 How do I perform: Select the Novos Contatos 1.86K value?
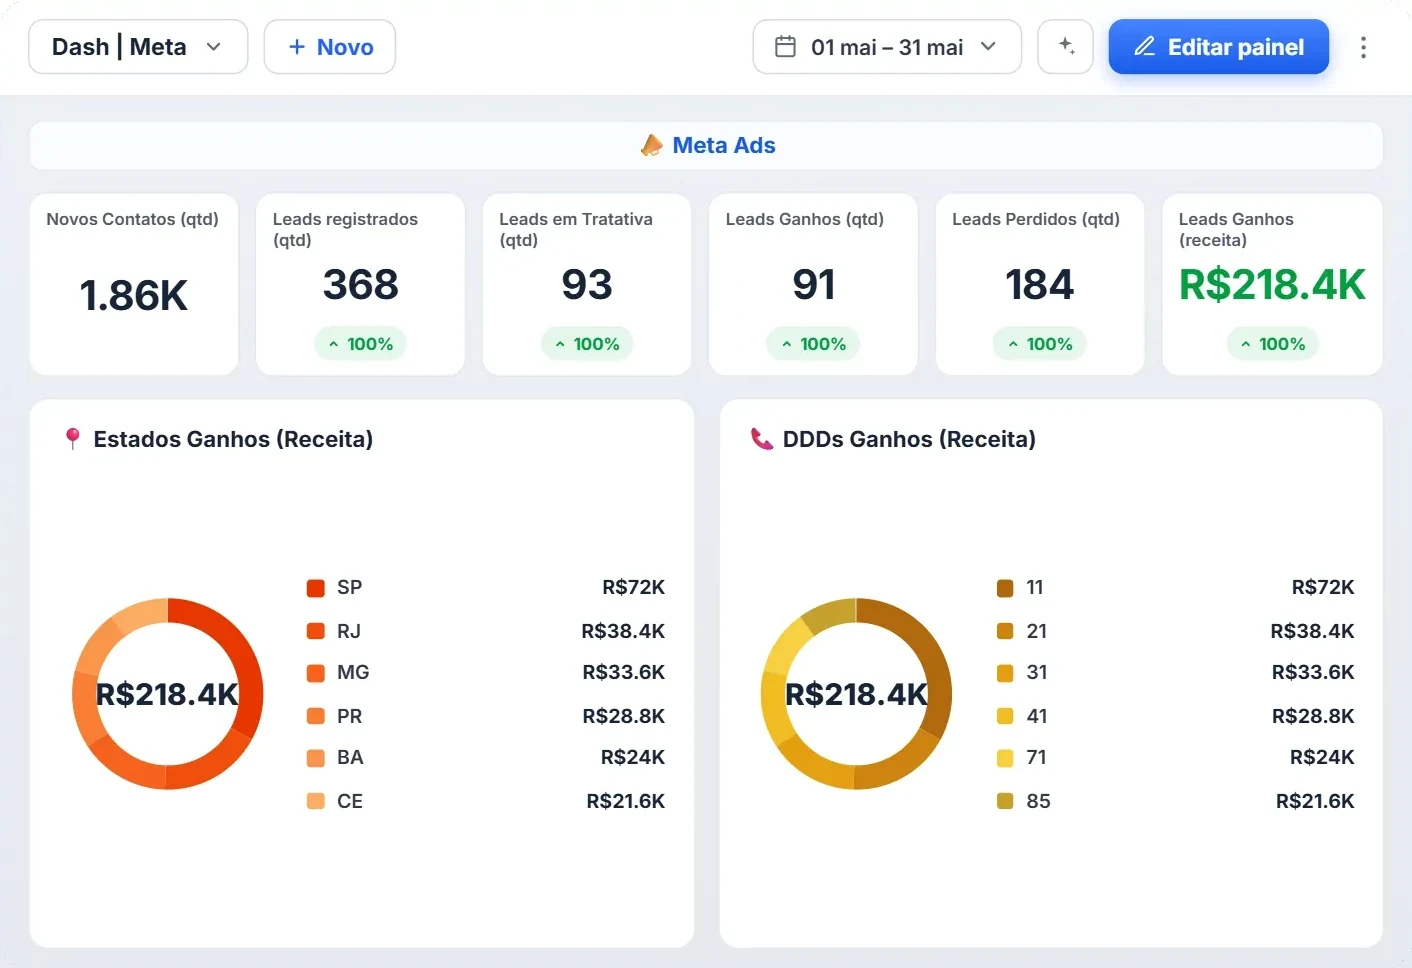[134, 296]
